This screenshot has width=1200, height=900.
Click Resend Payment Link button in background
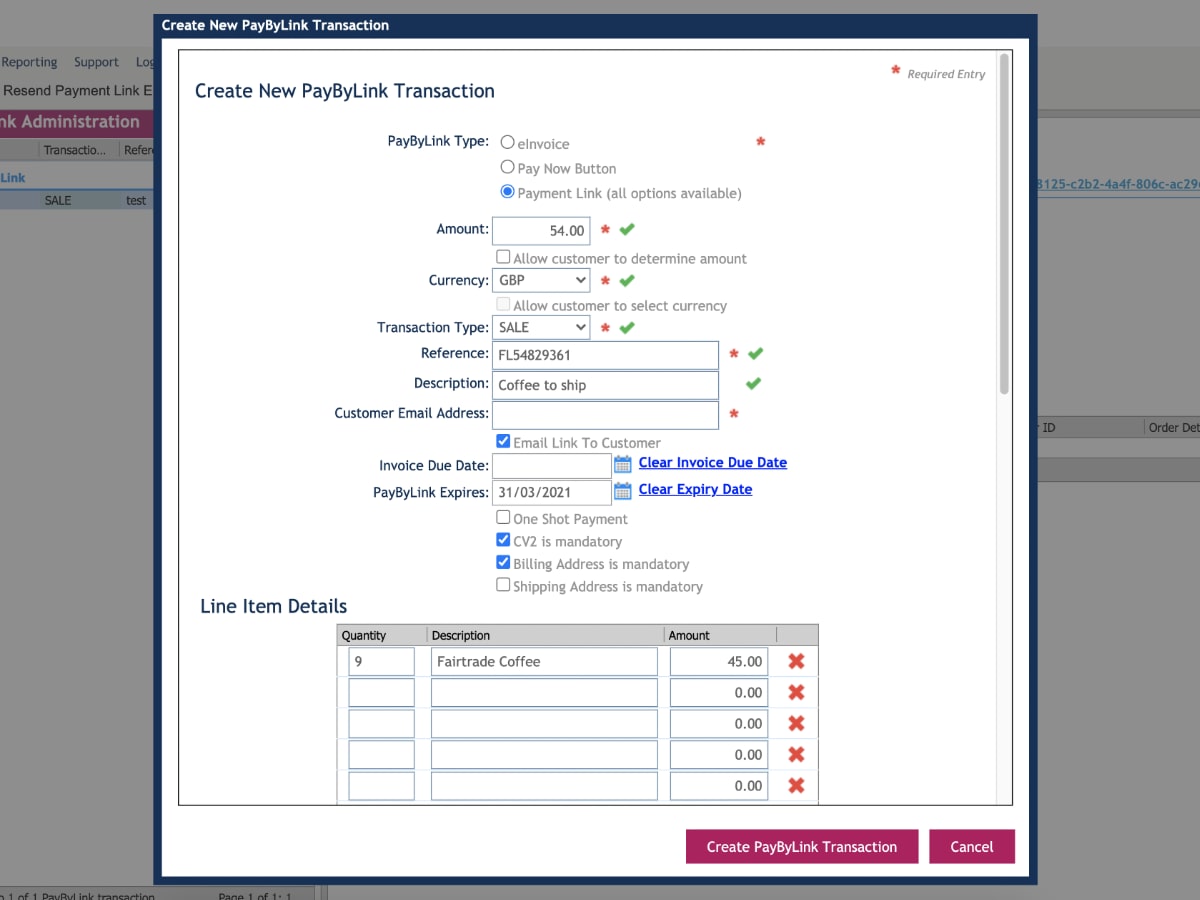[x=77, y=90]
